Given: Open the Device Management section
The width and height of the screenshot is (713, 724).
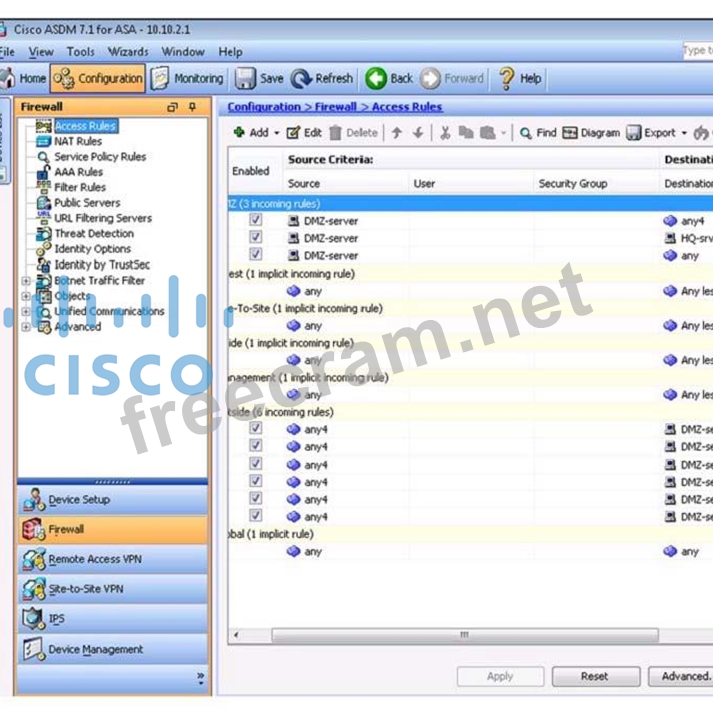Looking at the screenshot, I should click(95, 650).
